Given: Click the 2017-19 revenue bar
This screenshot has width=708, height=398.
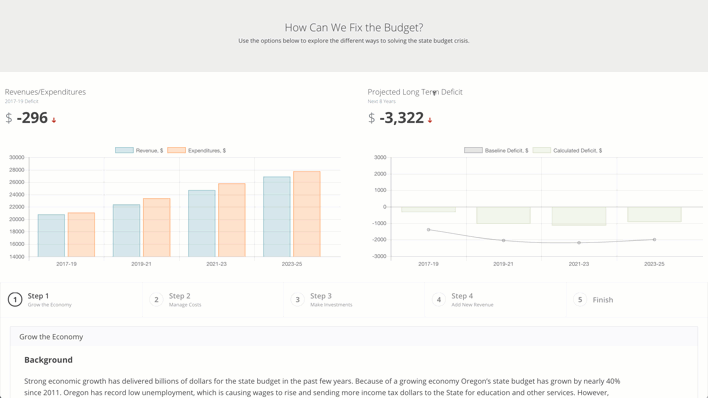Looking at the screenshot, I should point(51,235).
